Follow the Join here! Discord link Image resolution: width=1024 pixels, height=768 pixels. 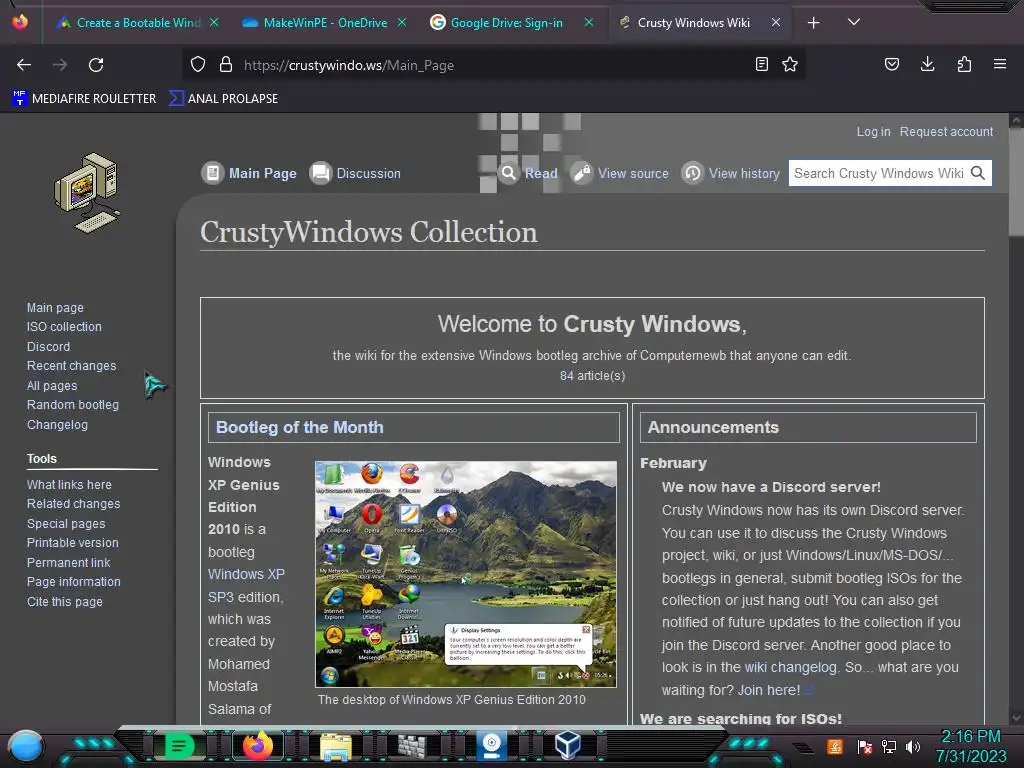click(x=769, y=690)
